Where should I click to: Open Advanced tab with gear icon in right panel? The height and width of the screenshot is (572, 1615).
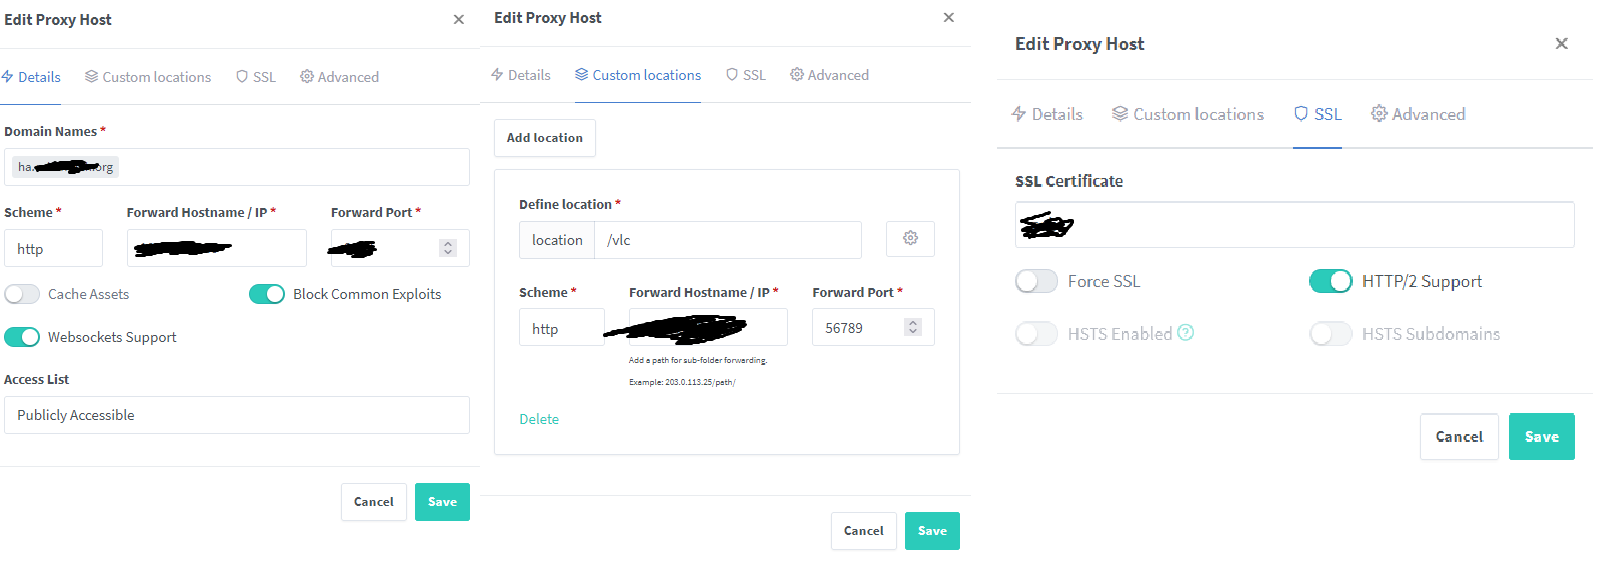pos(1418,114)
